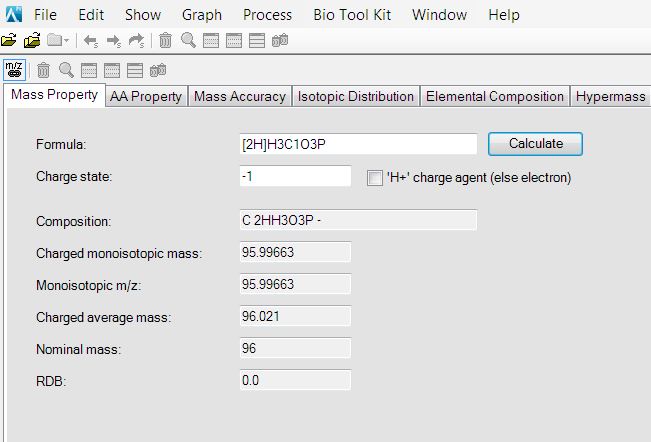Switch to the AA Property tab
This screenshot has height=442, width=651.
click(146, 96)
